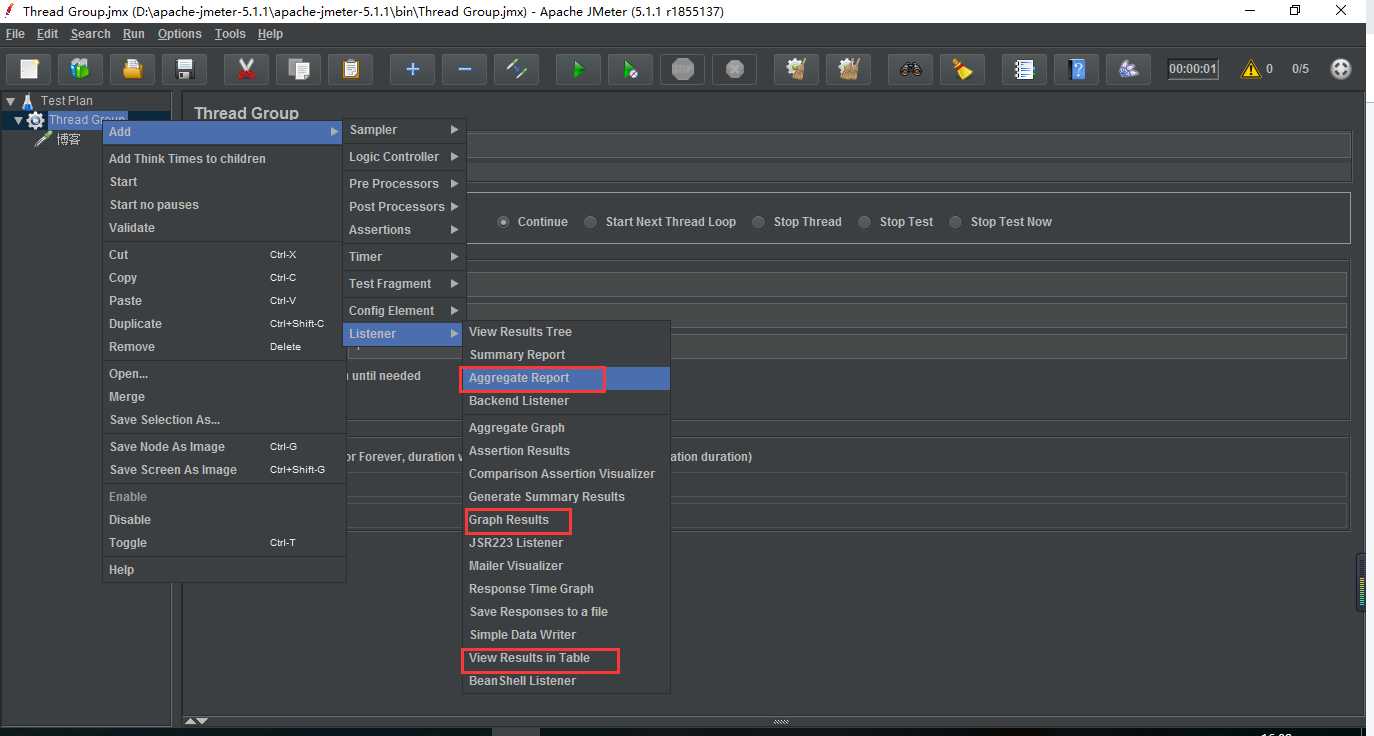Click Validate in context menu
1374x736 pixels.
click(224, 228)
